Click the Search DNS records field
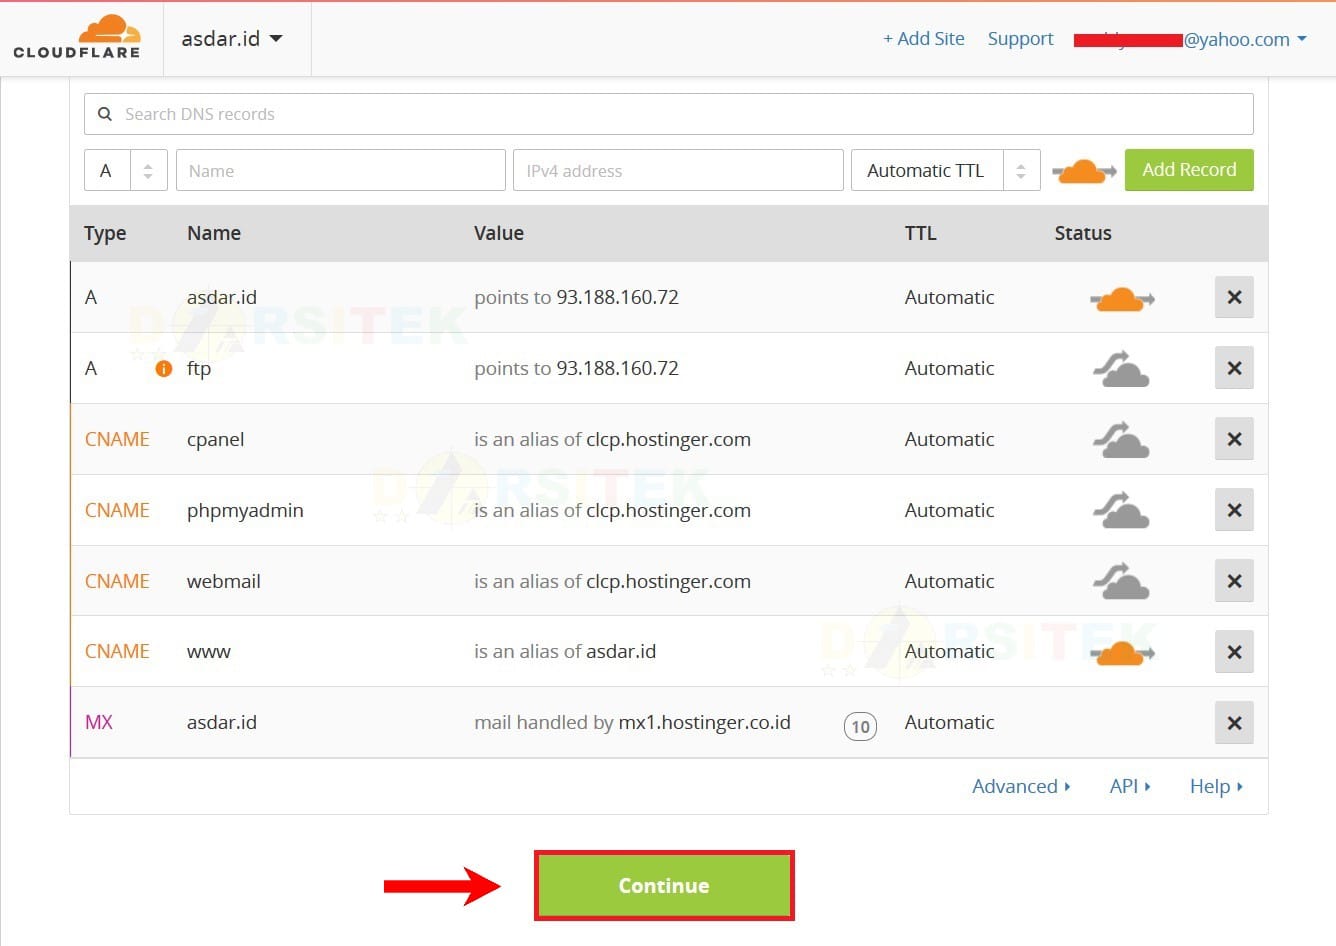Screen dimensions: 1336x946 (668, 114)
